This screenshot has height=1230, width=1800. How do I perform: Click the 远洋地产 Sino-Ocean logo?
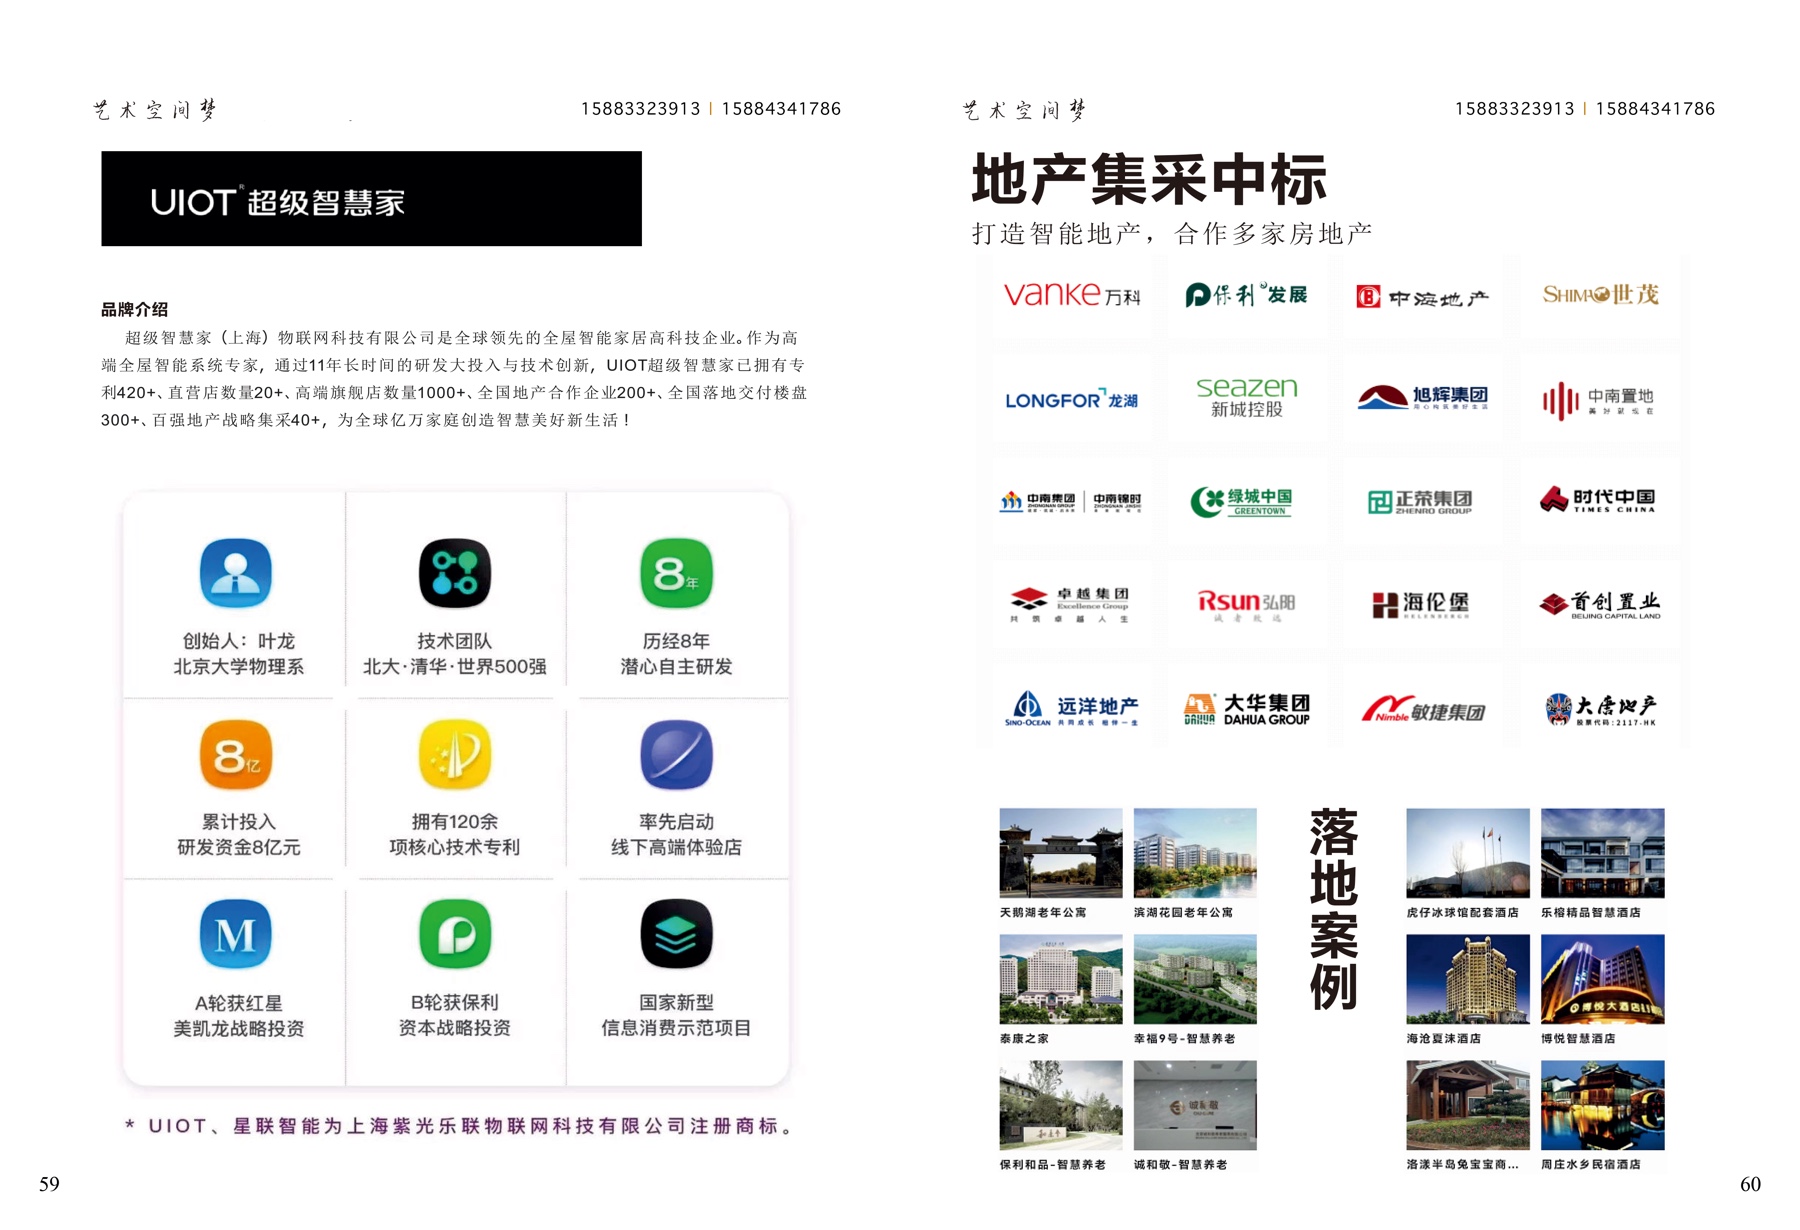1071,708
